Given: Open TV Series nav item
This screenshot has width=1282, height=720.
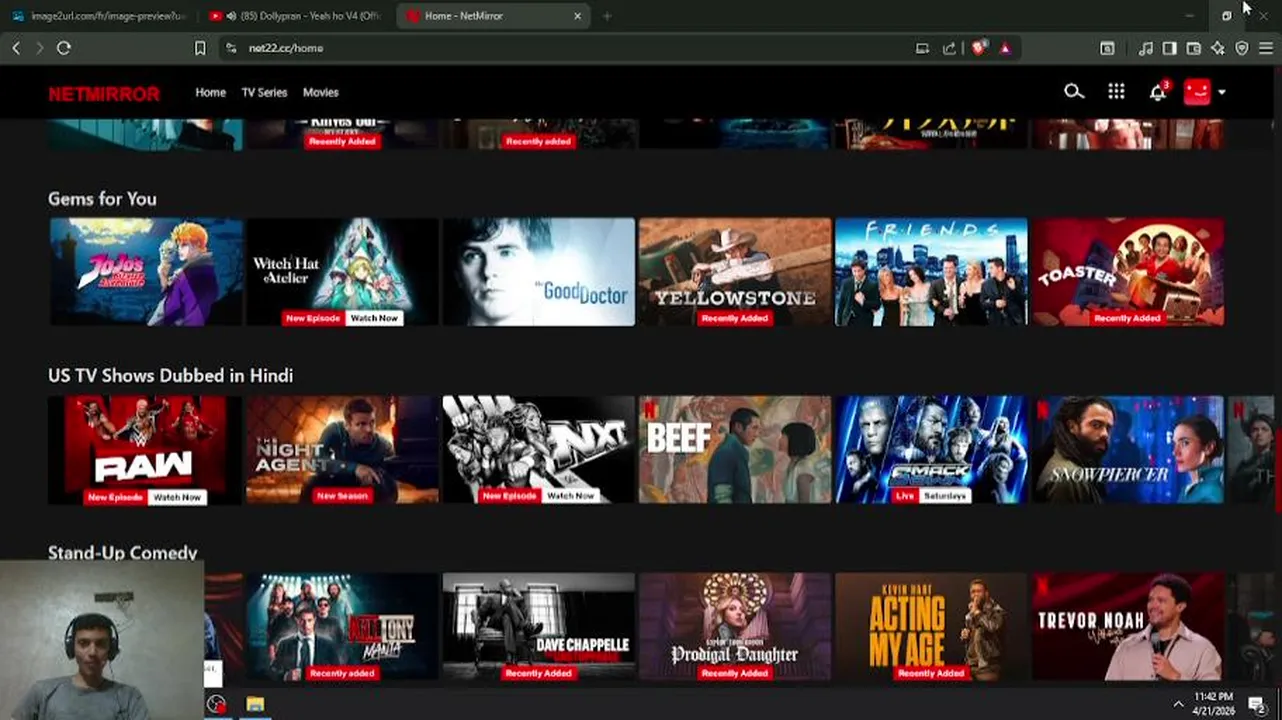Looking at the screenshot, I should click(x=264, y=92).
